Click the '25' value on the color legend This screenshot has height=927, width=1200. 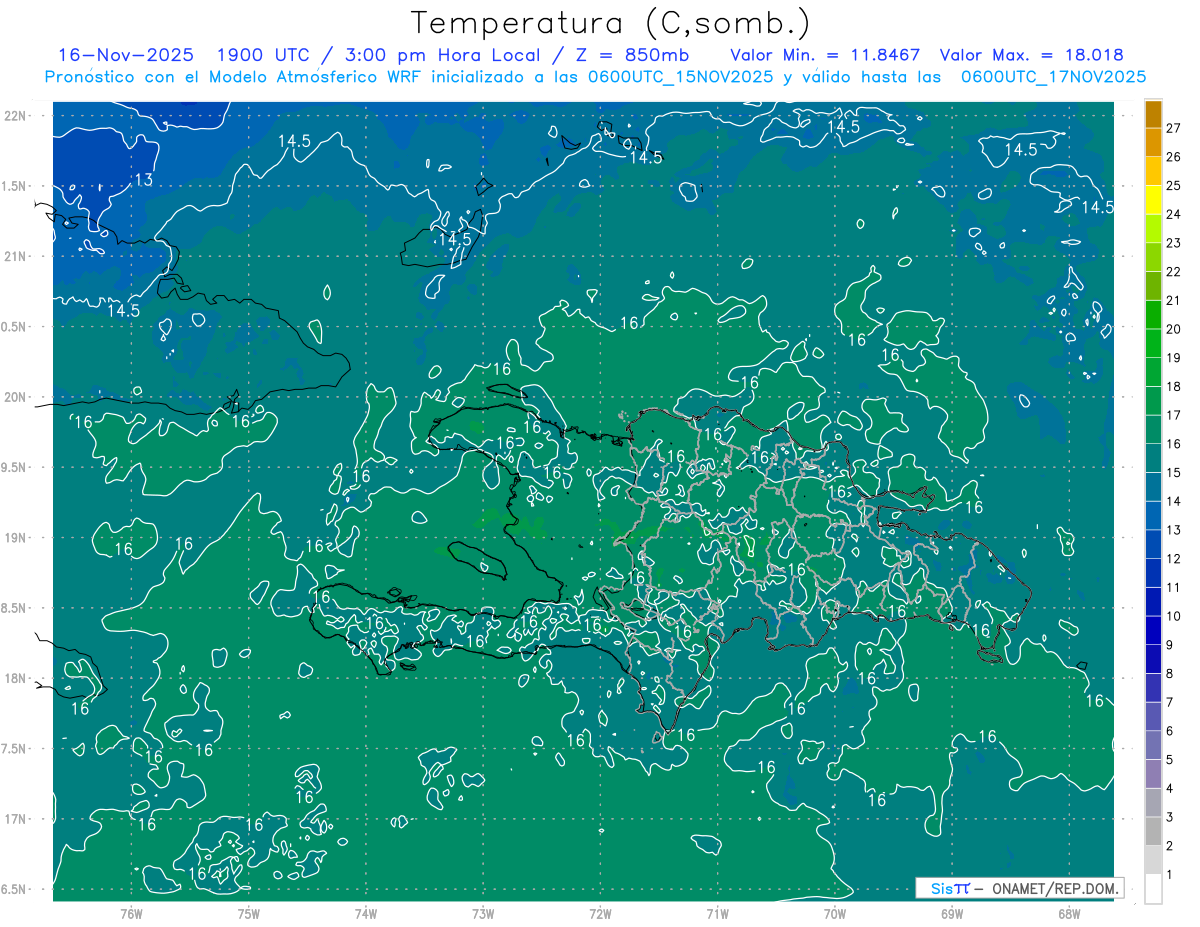tap(1173, 185)
